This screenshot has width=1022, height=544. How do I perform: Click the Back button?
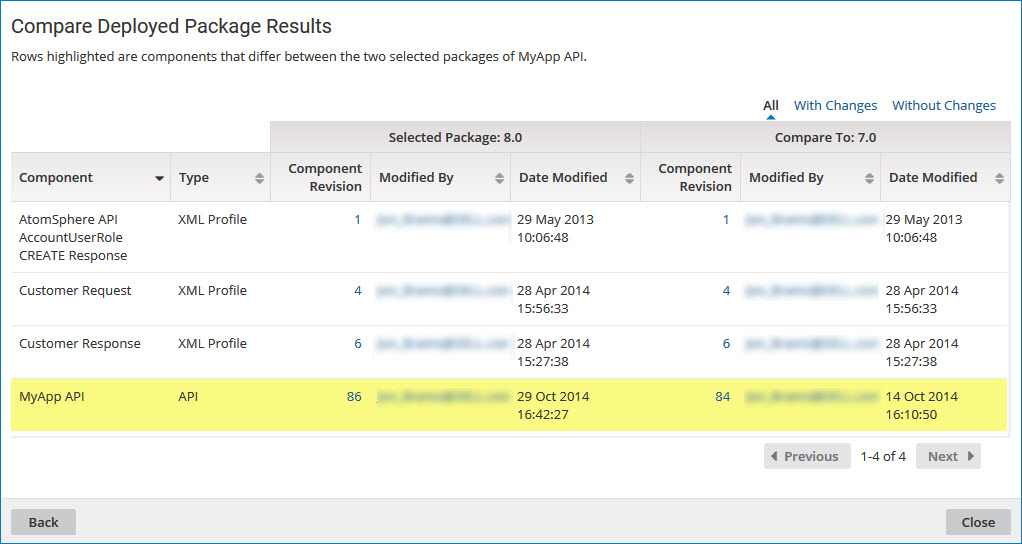pyautogui.click(x=44, y=522)
